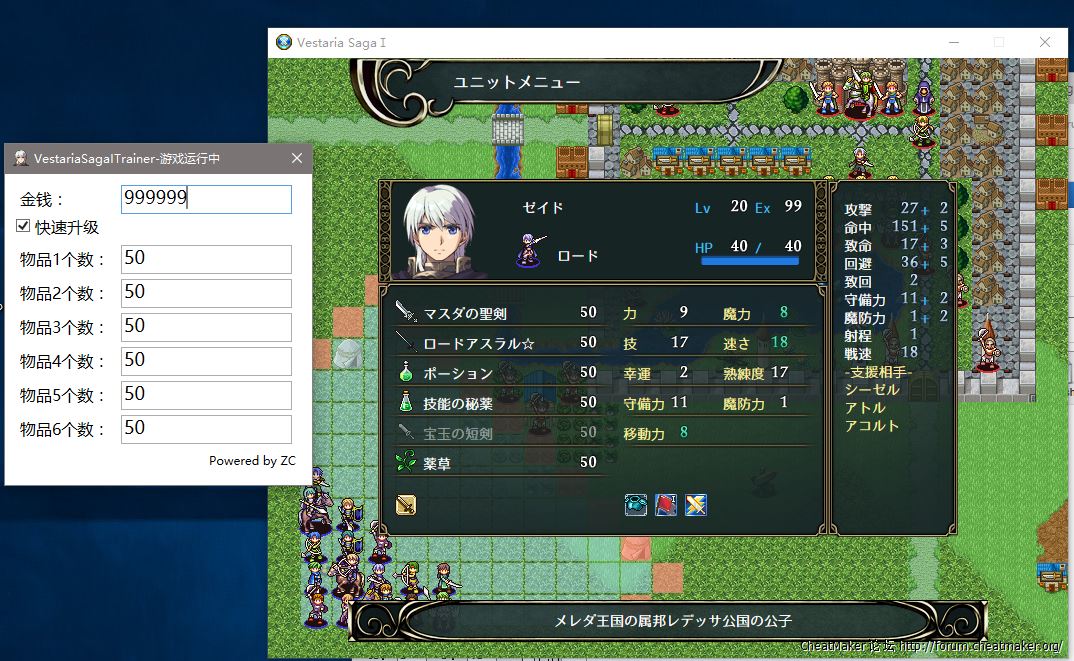This screenshot has width=1074, height=661.
Task: Click the Vestaria Saga globe title icon
Action: point(284,43)
